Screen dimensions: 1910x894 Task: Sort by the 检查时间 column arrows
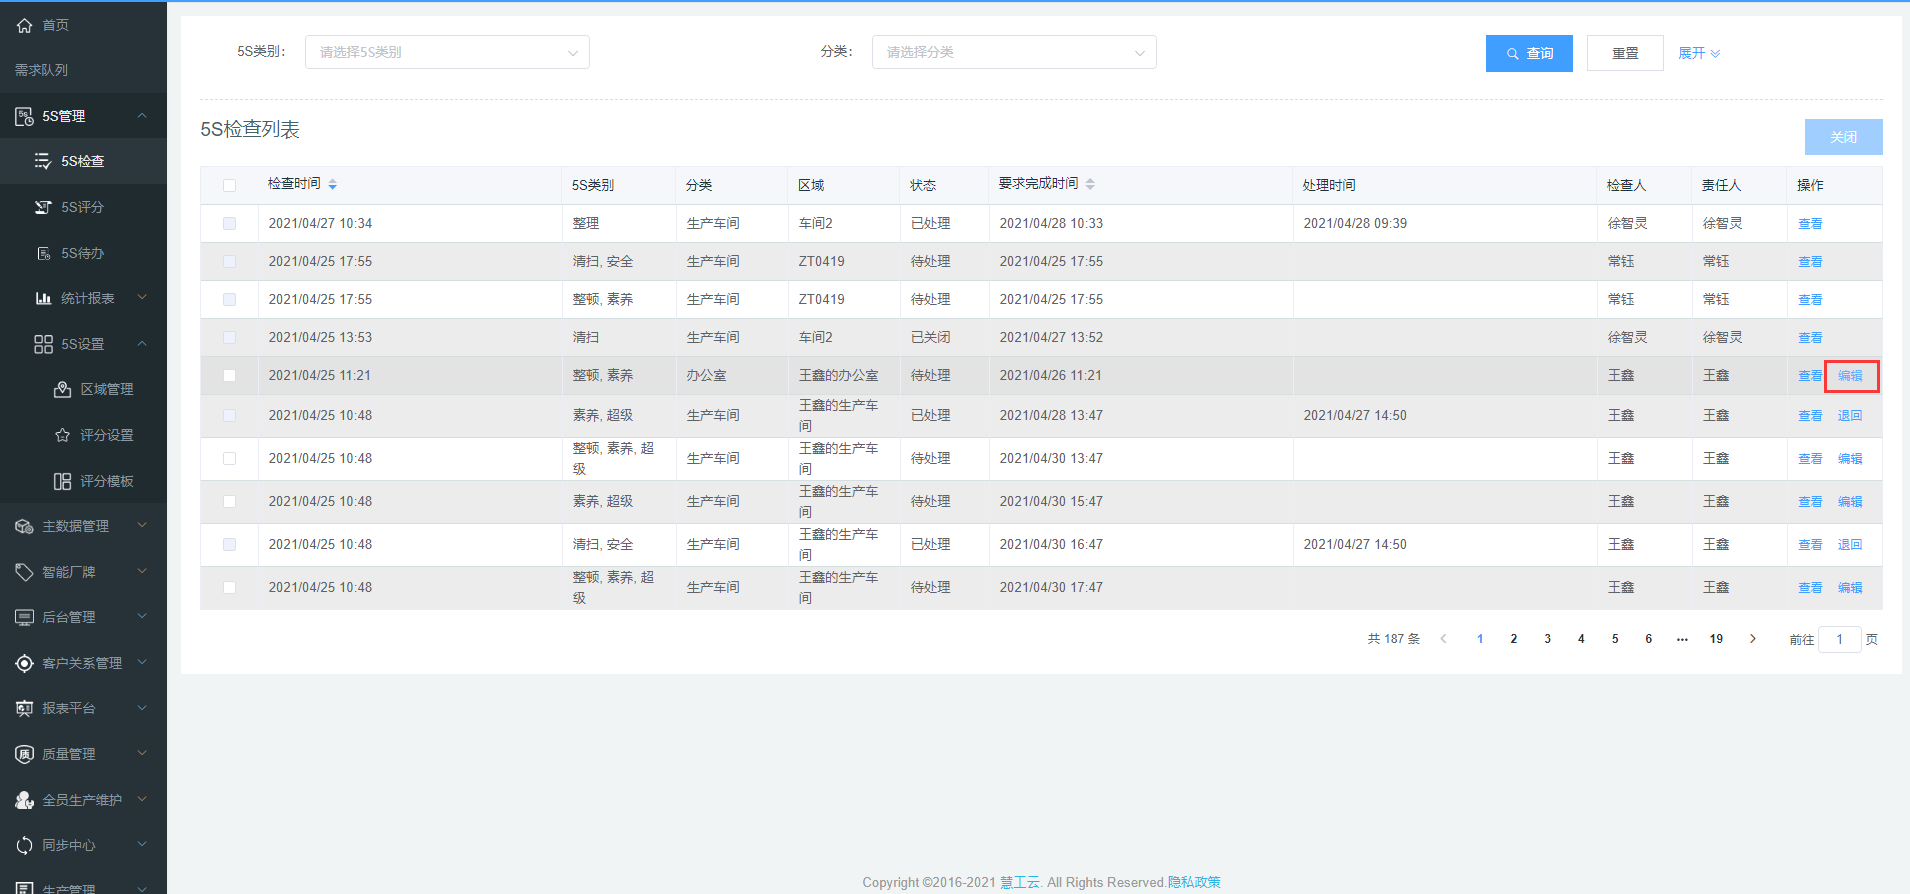(332, 184)
